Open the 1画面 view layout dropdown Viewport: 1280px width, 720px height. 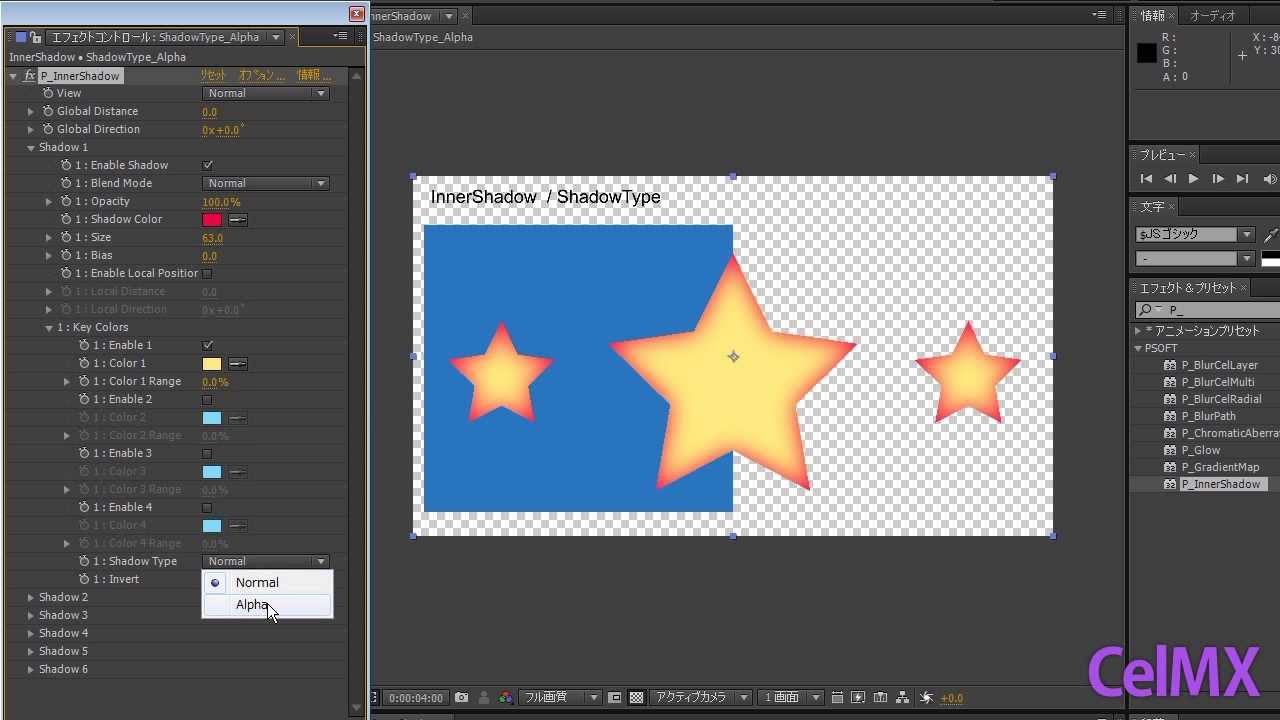[x=790, y=698]
